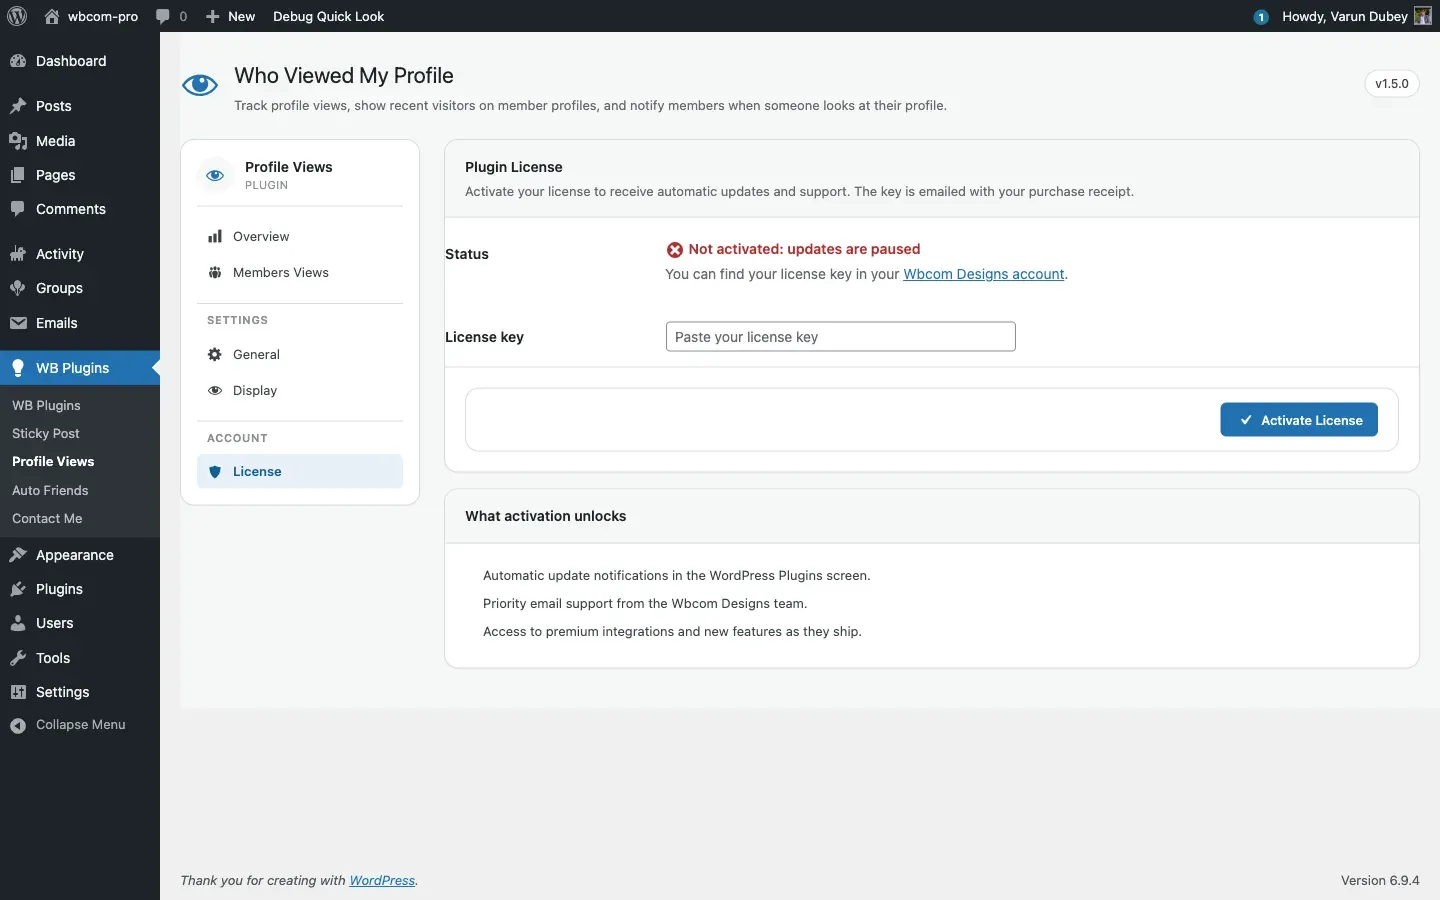Click the Emails envelope icon
This screenshot has height=900, width=1440.
pos(18,323)
